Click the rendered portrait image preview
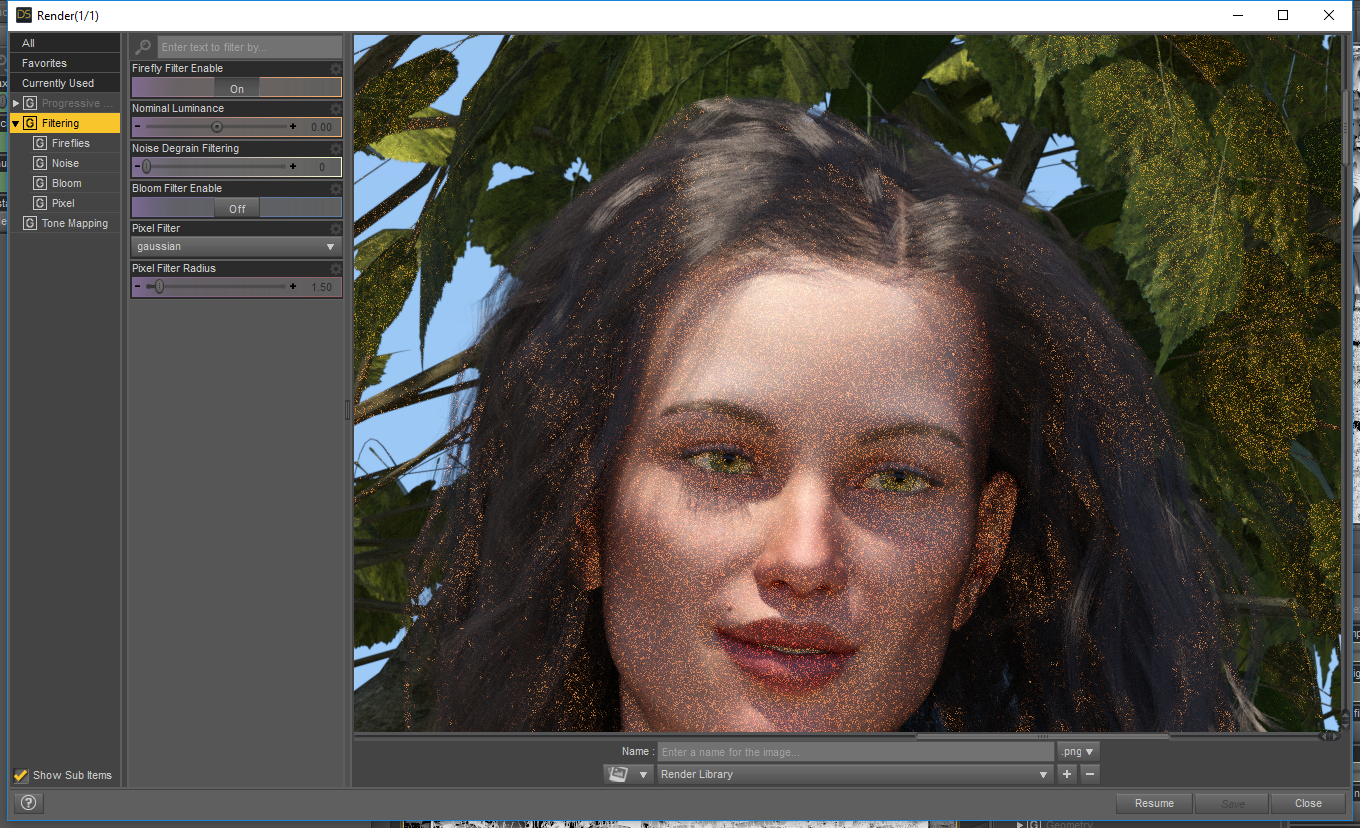This screenshot has height=828, width=1360. point(848,382)
